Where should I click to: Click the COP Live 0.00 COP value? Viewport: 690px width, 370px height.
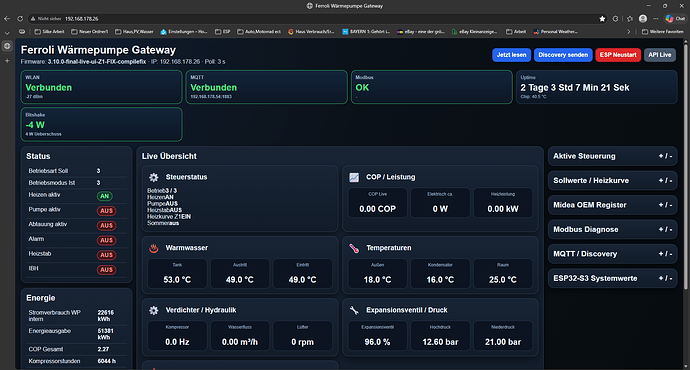click(378, 209)
